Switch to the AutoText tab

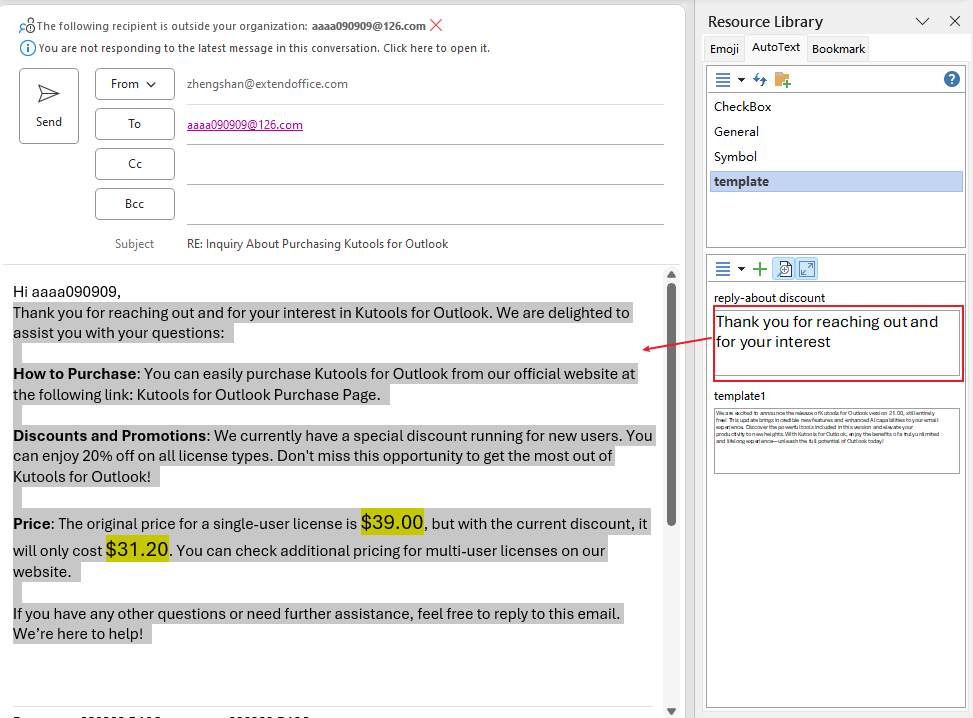tap(776, 47)
